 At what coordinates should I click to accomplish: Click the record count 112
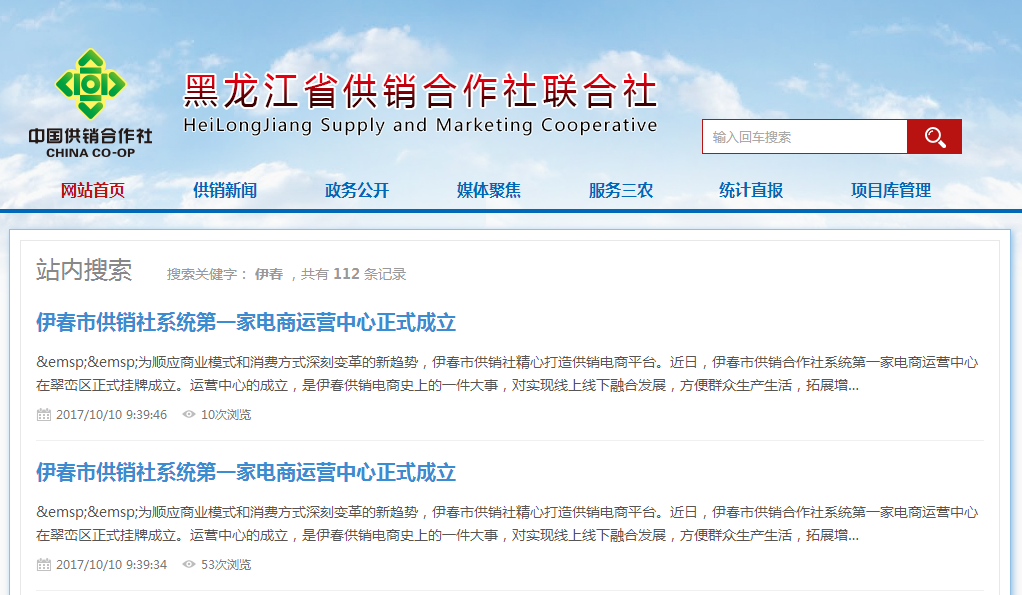coord(346,274)
